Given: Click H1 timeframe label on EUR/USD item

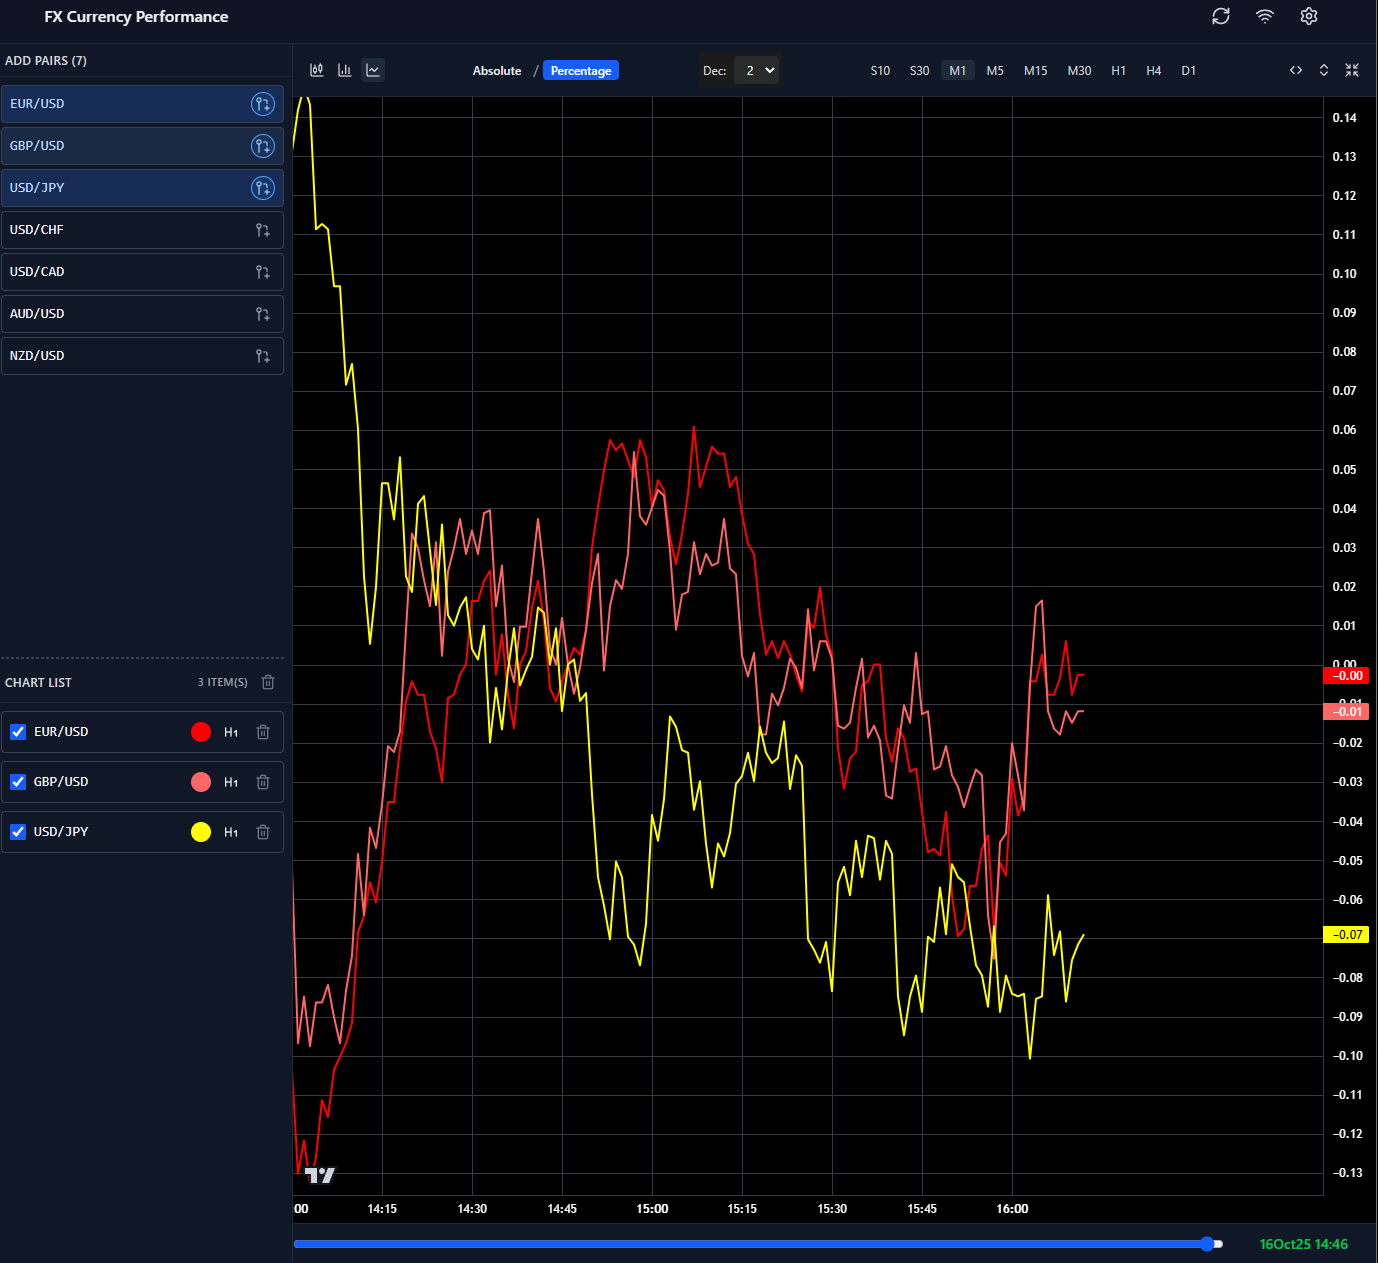Looking at the screenshot, I should (231, 732).
